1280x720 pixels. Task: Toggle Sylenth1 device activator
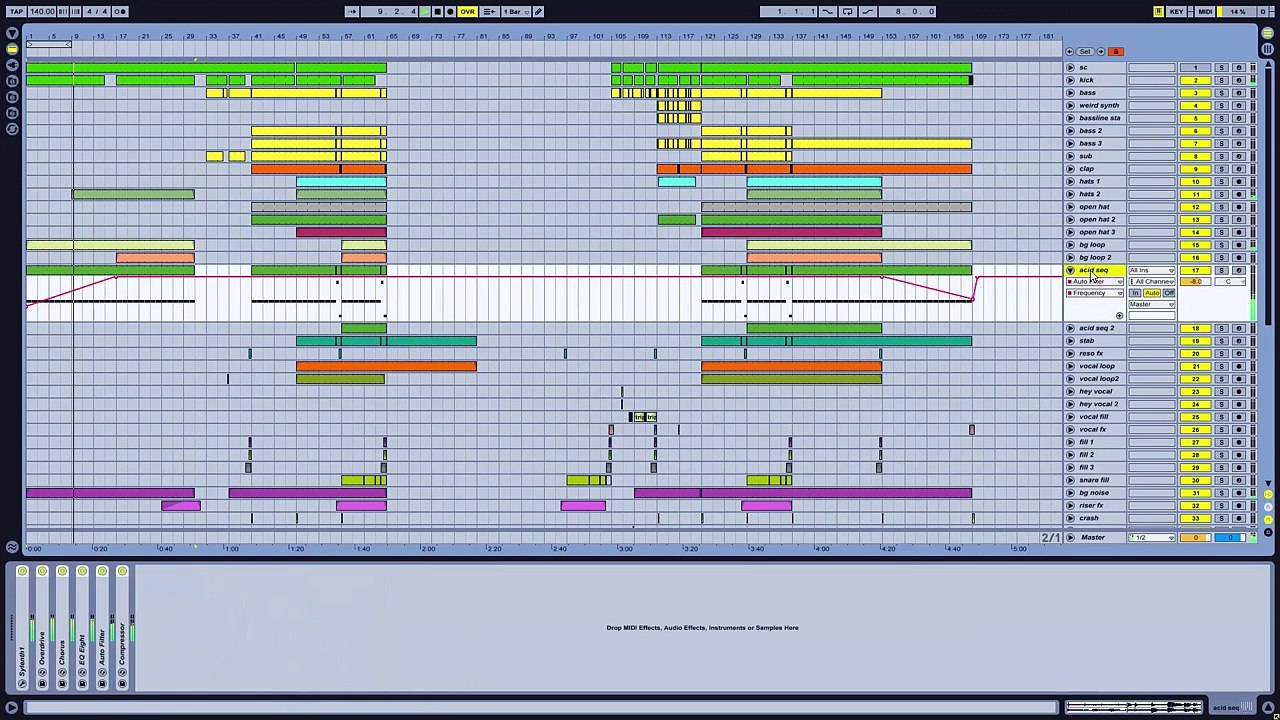click(x=22, y=571)
